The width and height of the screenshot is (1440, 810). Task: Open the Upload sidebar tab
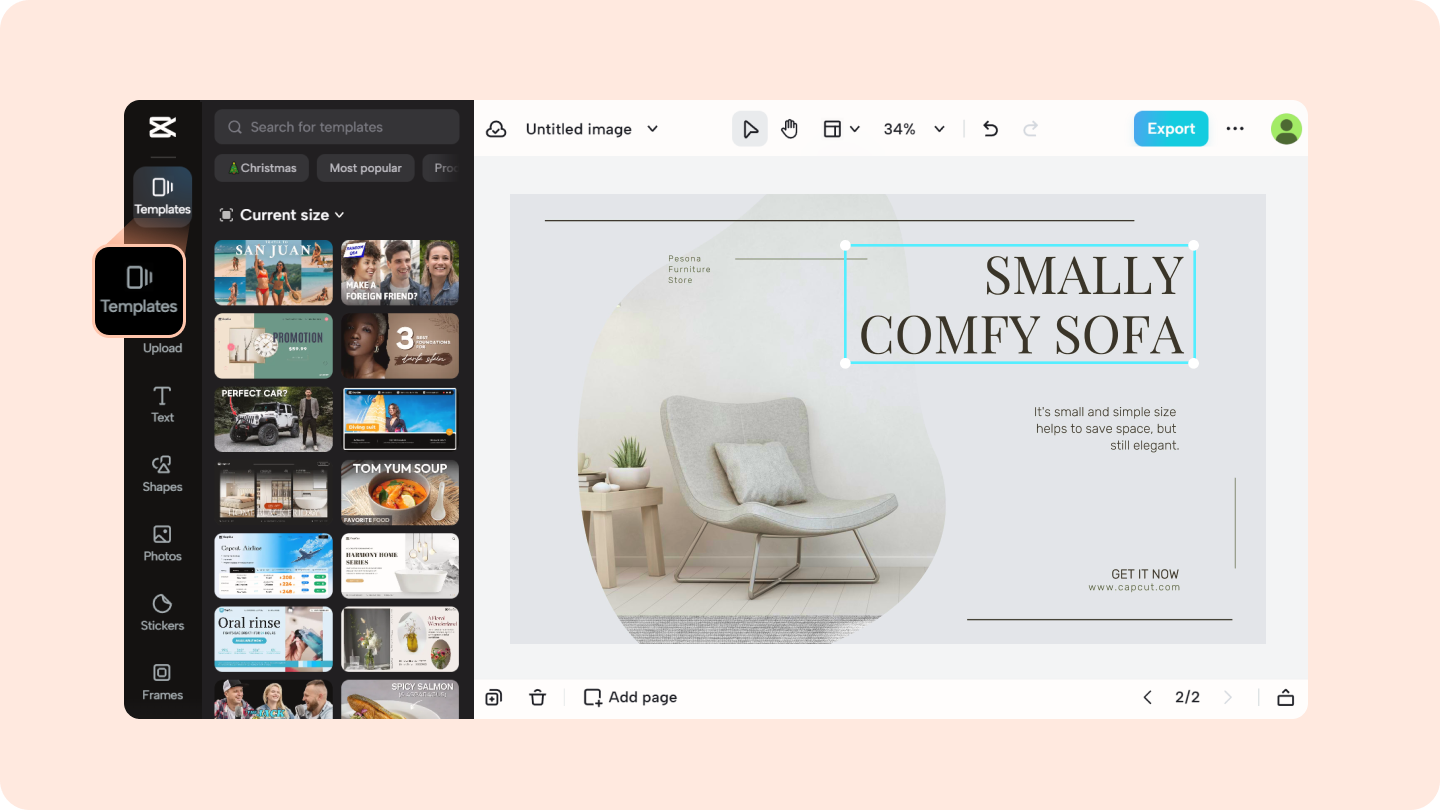click(x=162, y=348)
